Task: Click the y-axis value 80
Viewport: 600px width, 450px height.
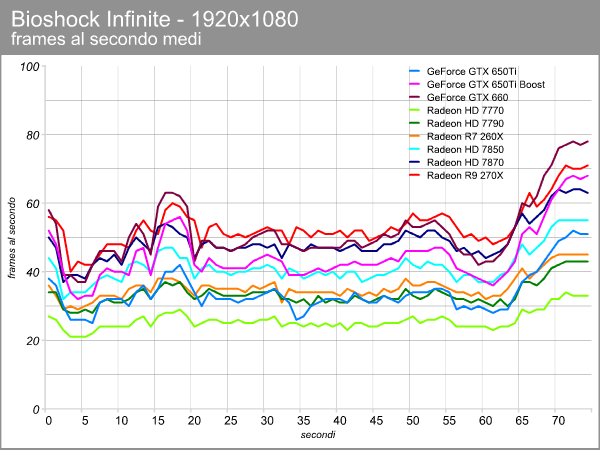Action: (33, 135)
